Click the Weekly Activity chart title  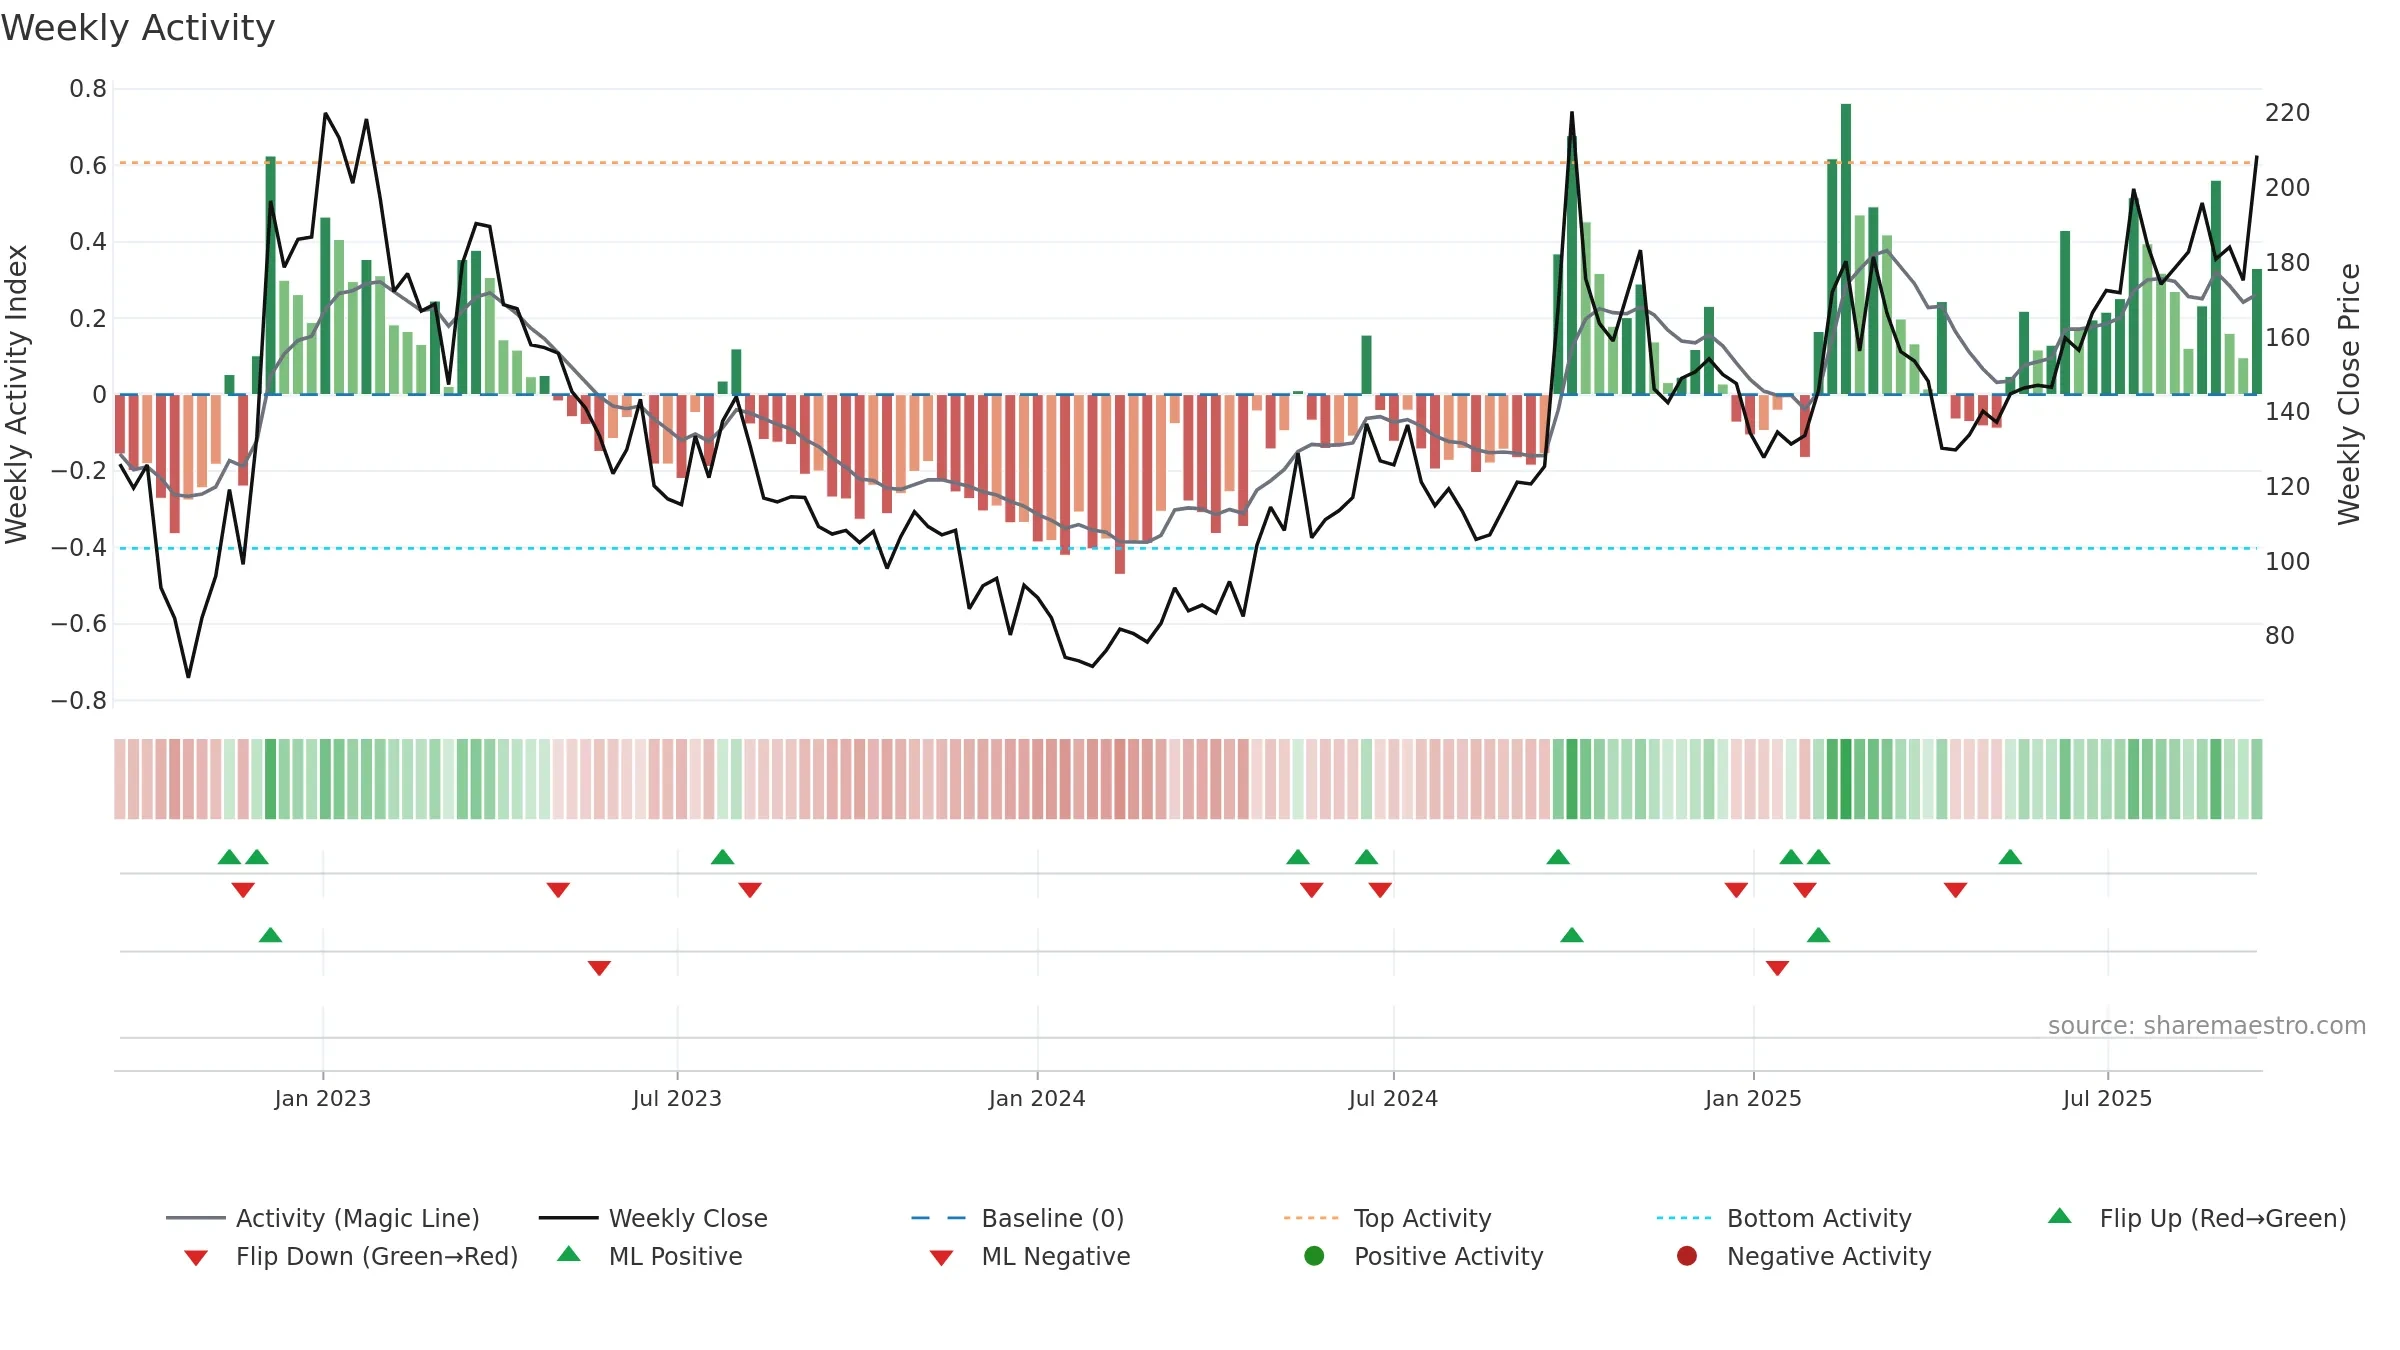tap(138, 28)
